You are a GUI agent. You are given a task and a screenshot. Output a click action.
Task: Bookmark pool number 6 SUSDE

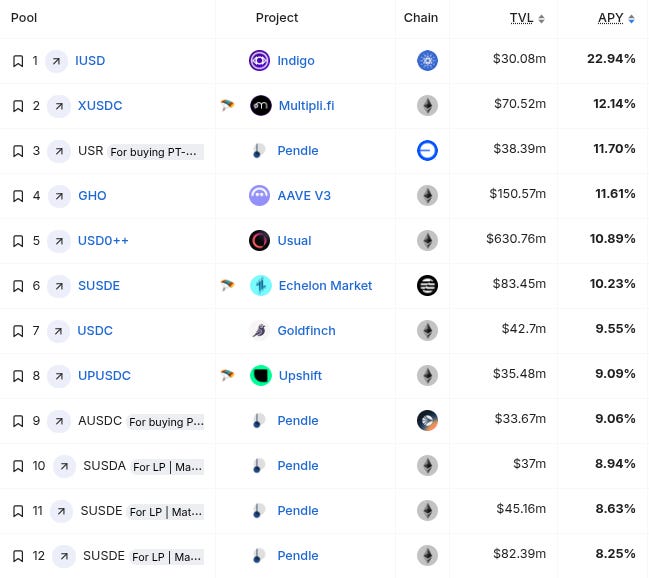18,286
